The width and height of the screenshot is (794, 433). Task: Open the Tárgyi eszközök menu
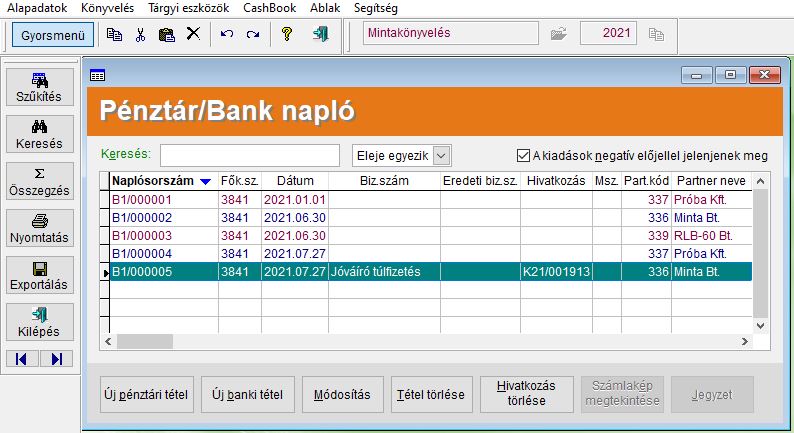tap(188, 8)
